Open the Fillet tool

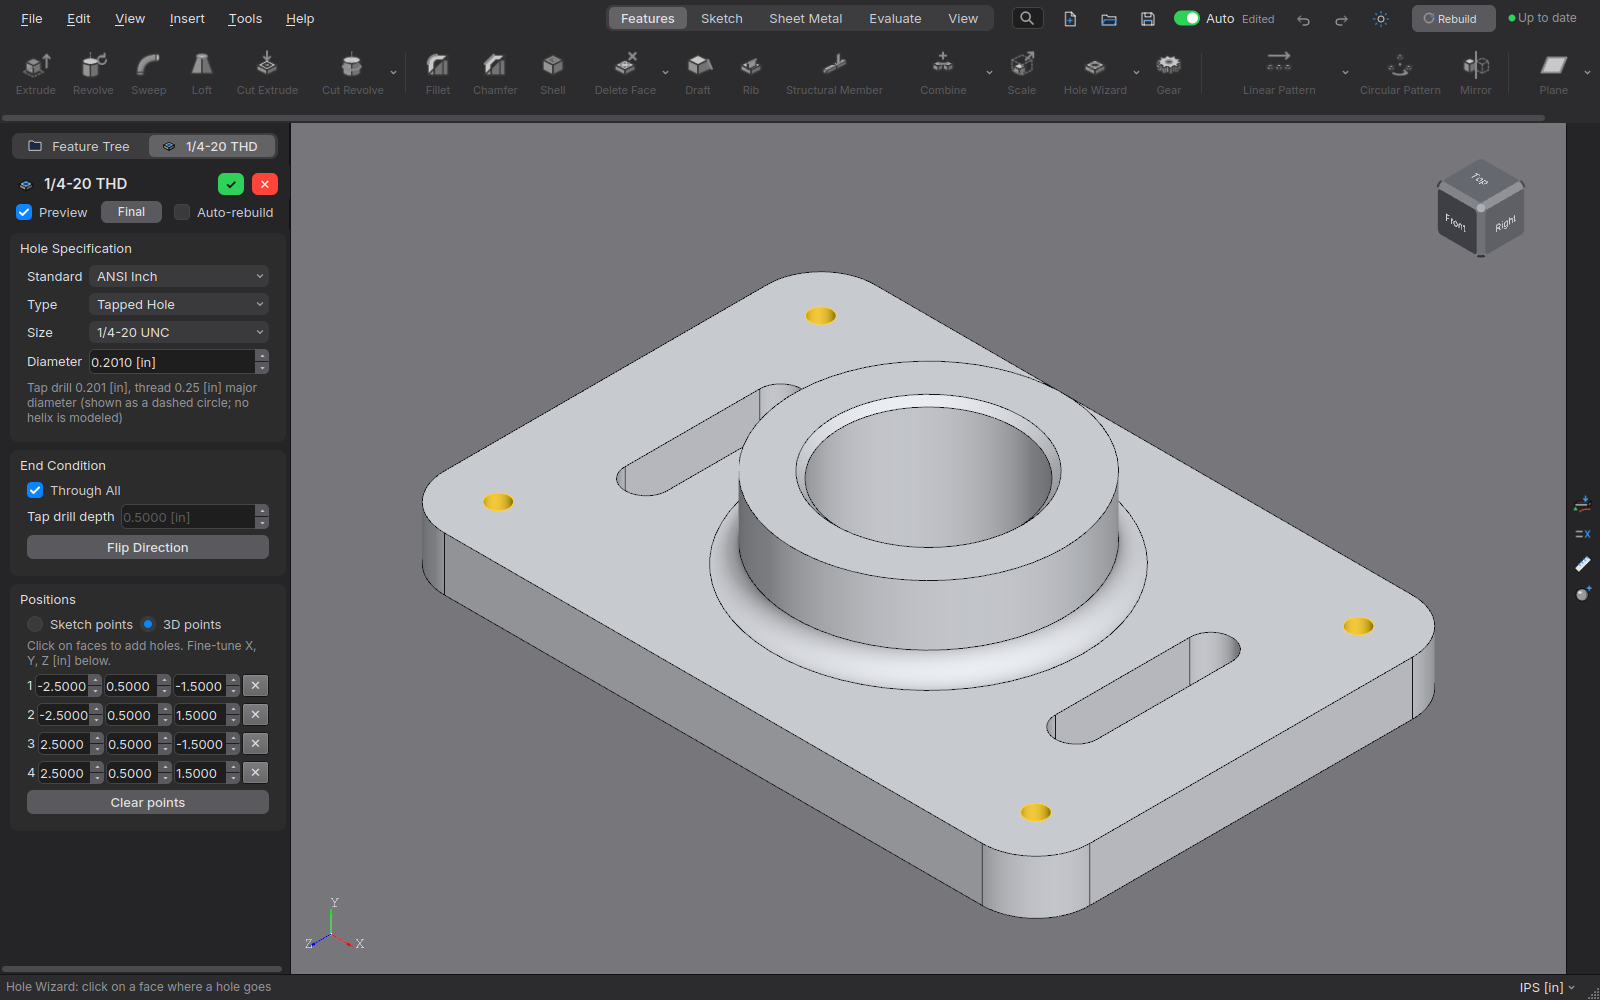(438, 74)
